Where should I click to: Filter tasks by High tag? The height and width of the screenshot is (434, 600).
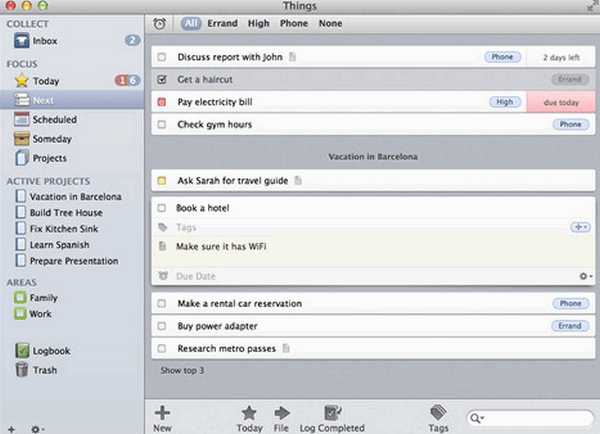click(x=259, y=23)
